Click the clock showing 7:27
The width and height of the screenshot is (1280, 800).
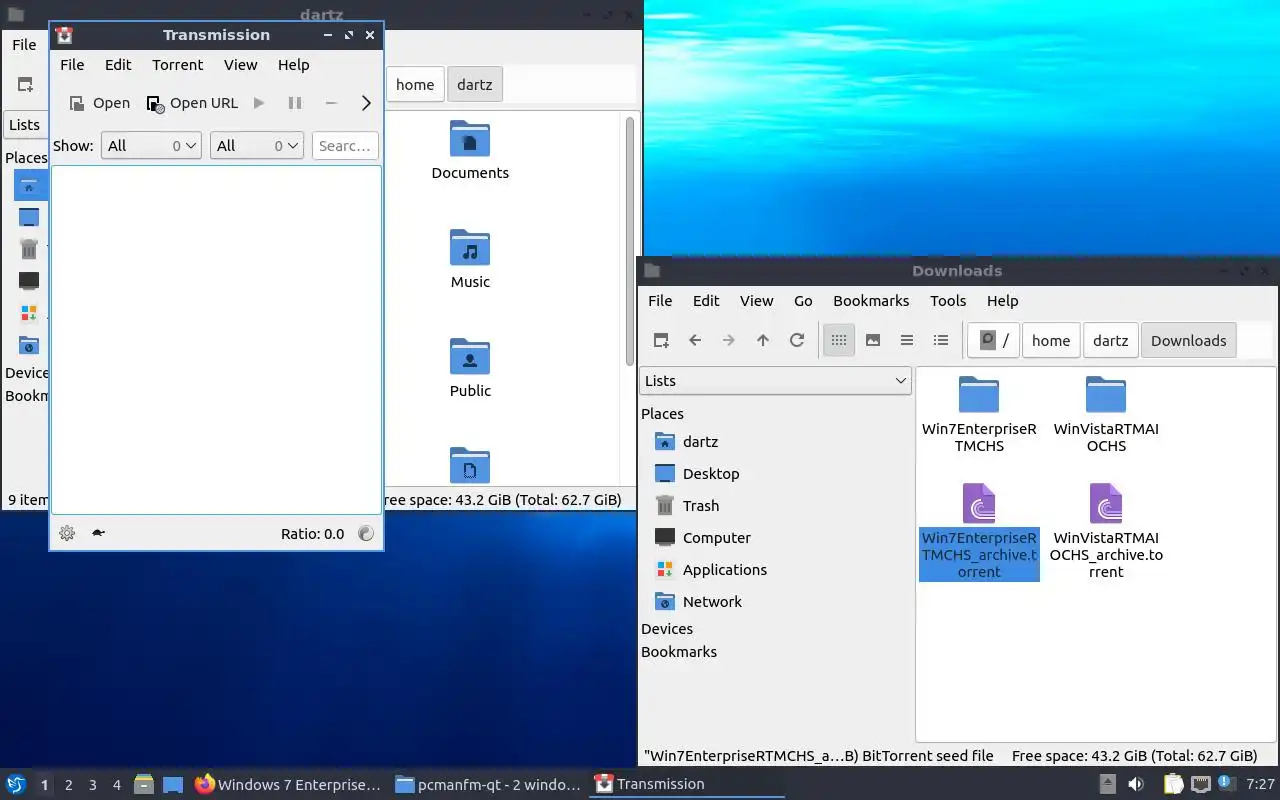coord(1260,785)
